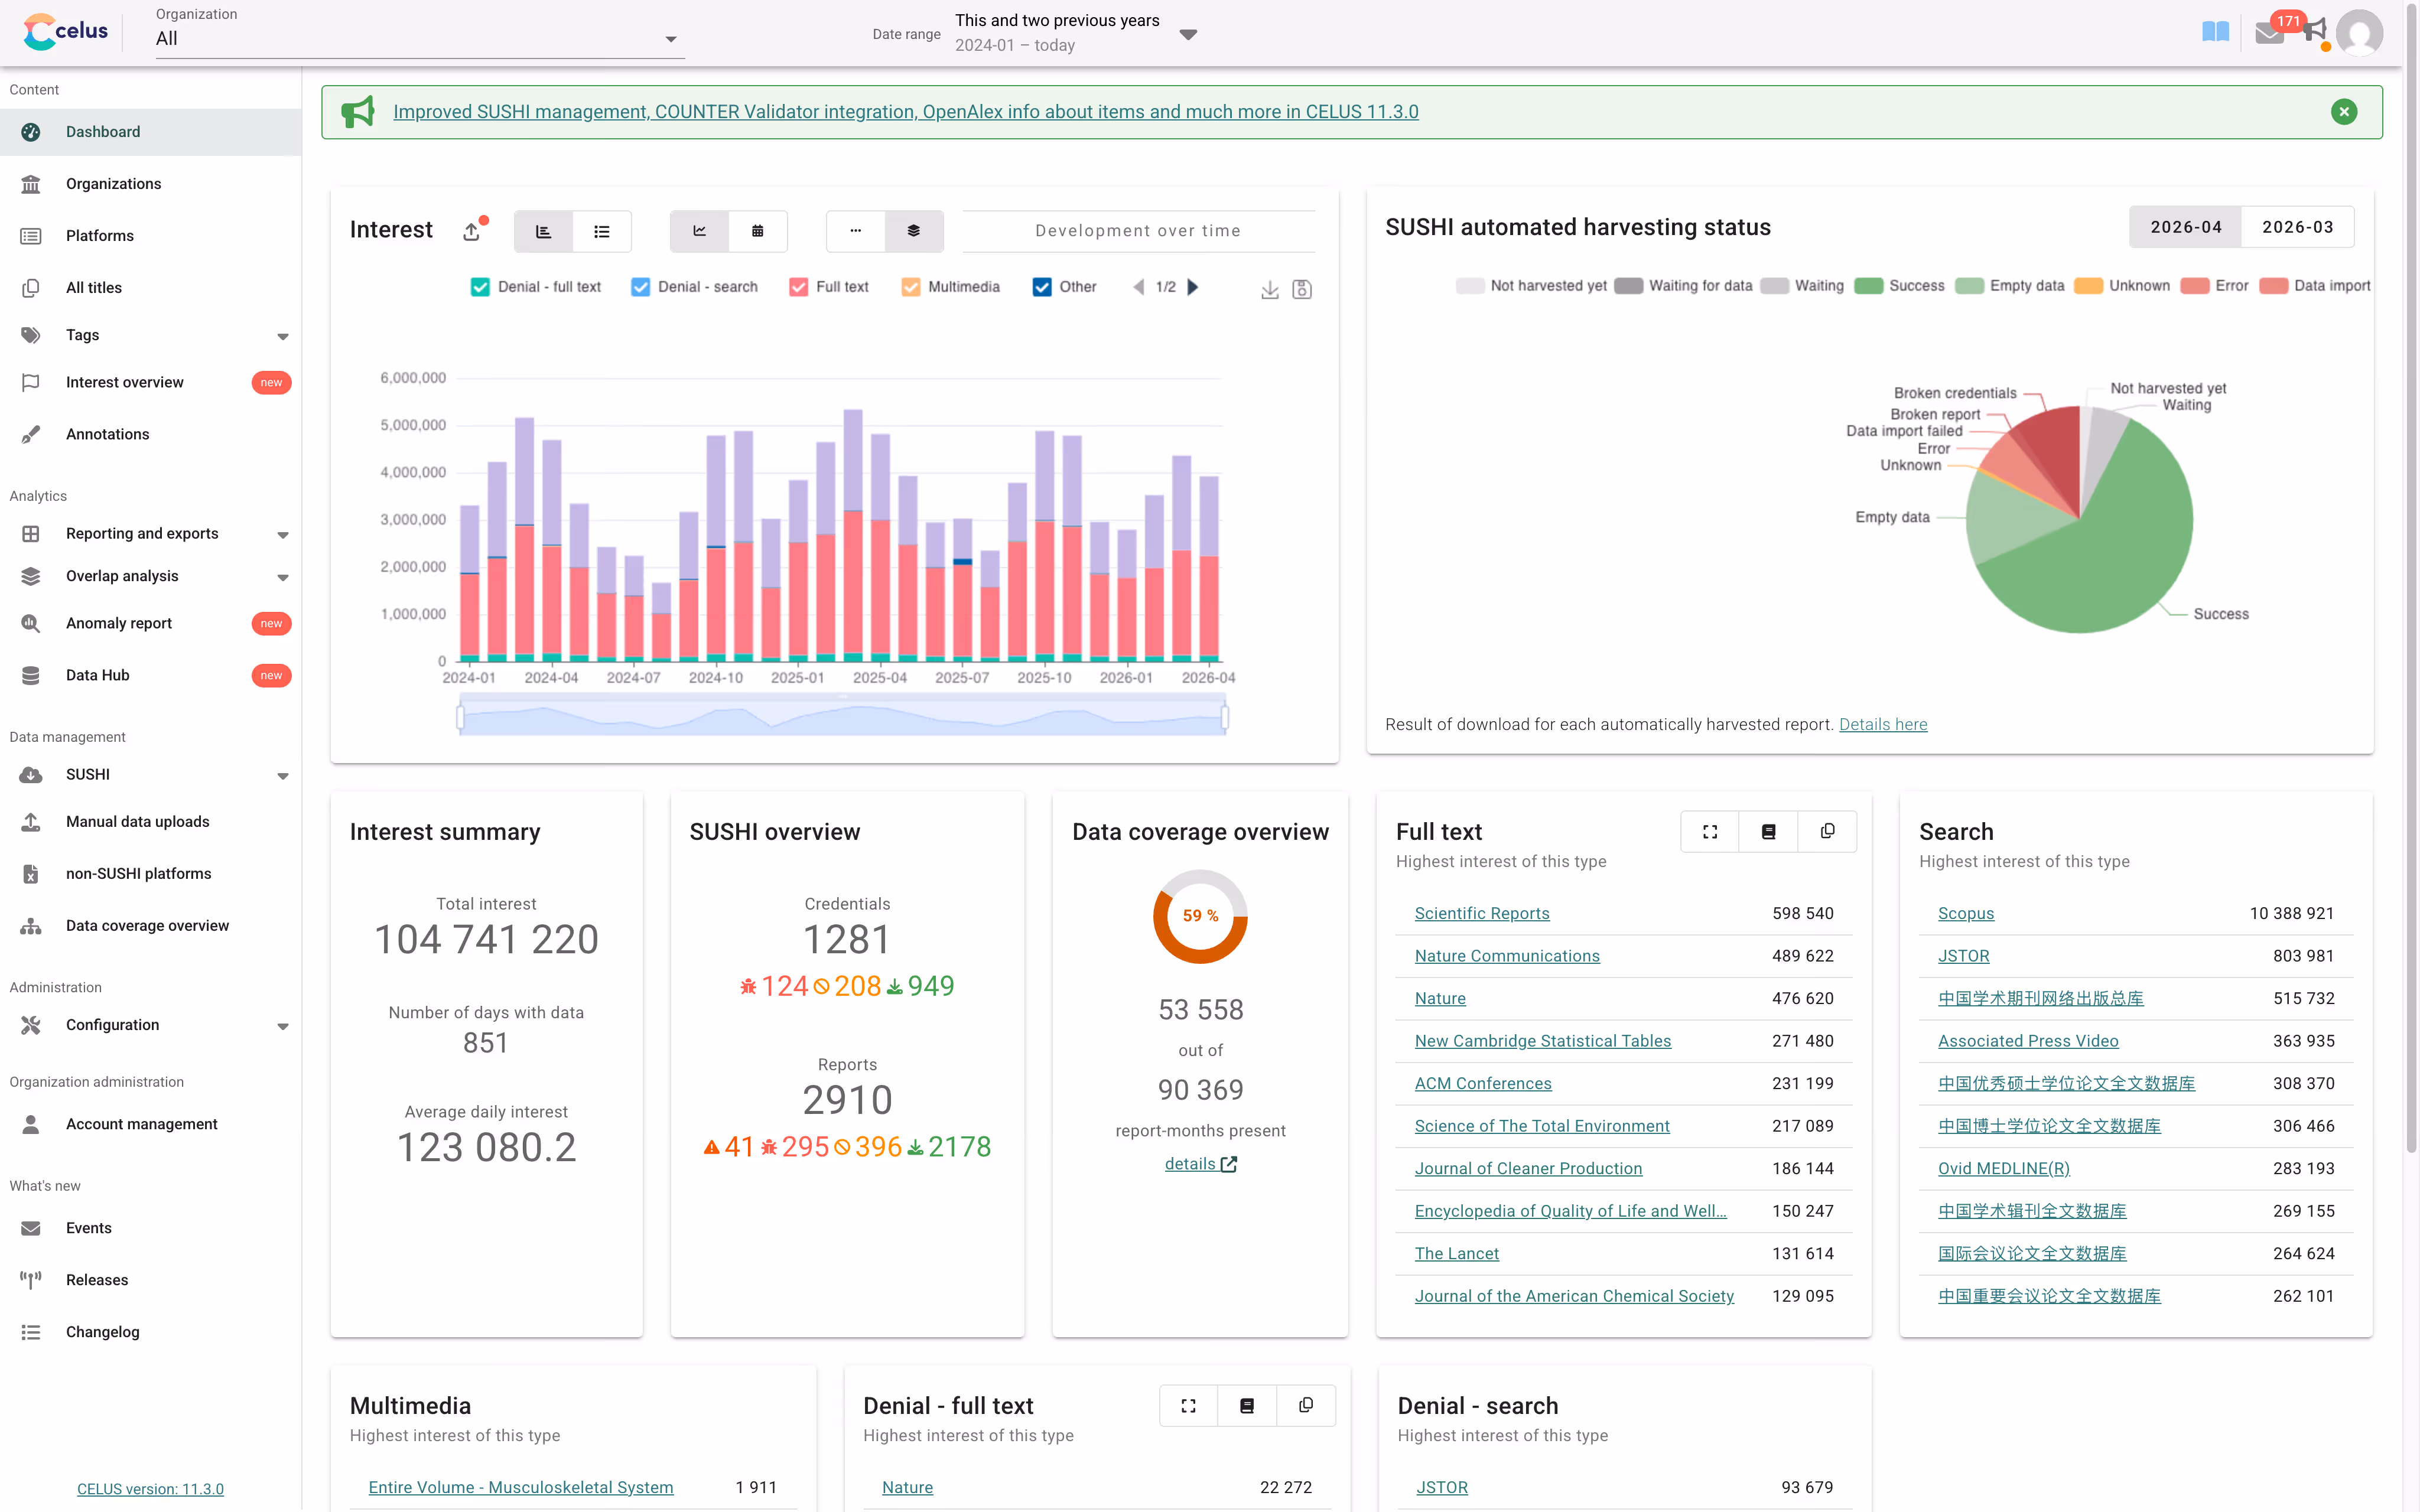Screen dimensions: 2420x1512
Task: Click the ellipsis display option button
Action: tap(856, 231)
